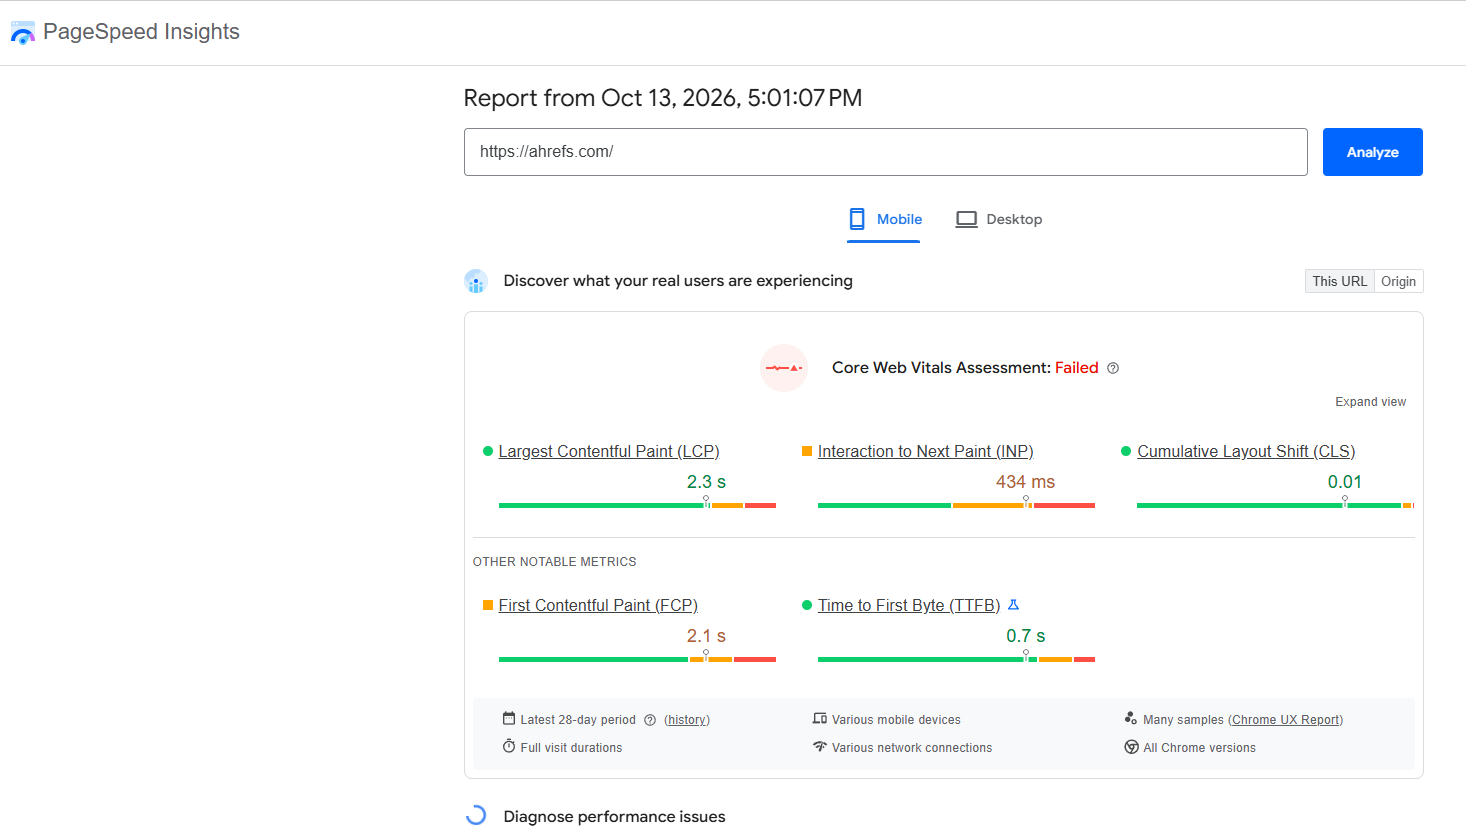Image resolution: width=1466 pixels, height=839 pixels.
Task: Click the PageSpeed Insights title text
Action: pyautogui.click(x=141, y=32)
